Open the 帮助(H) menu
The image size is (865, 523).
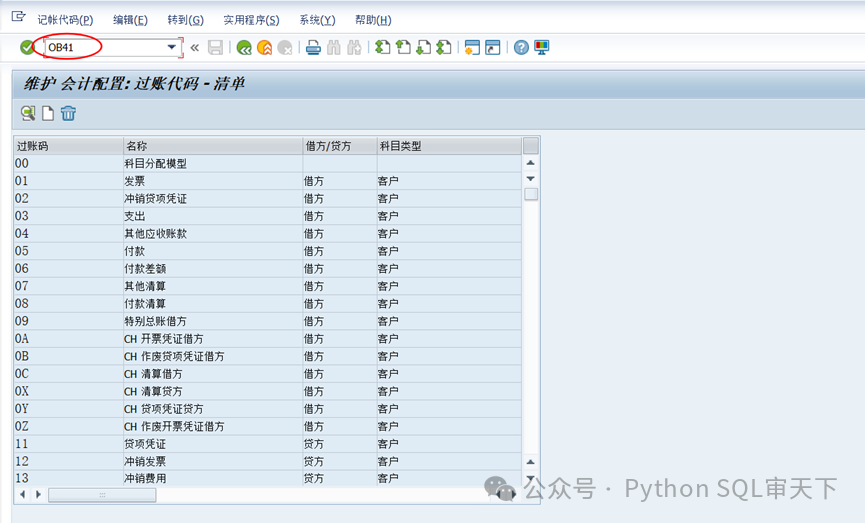[x=373, y=20]
